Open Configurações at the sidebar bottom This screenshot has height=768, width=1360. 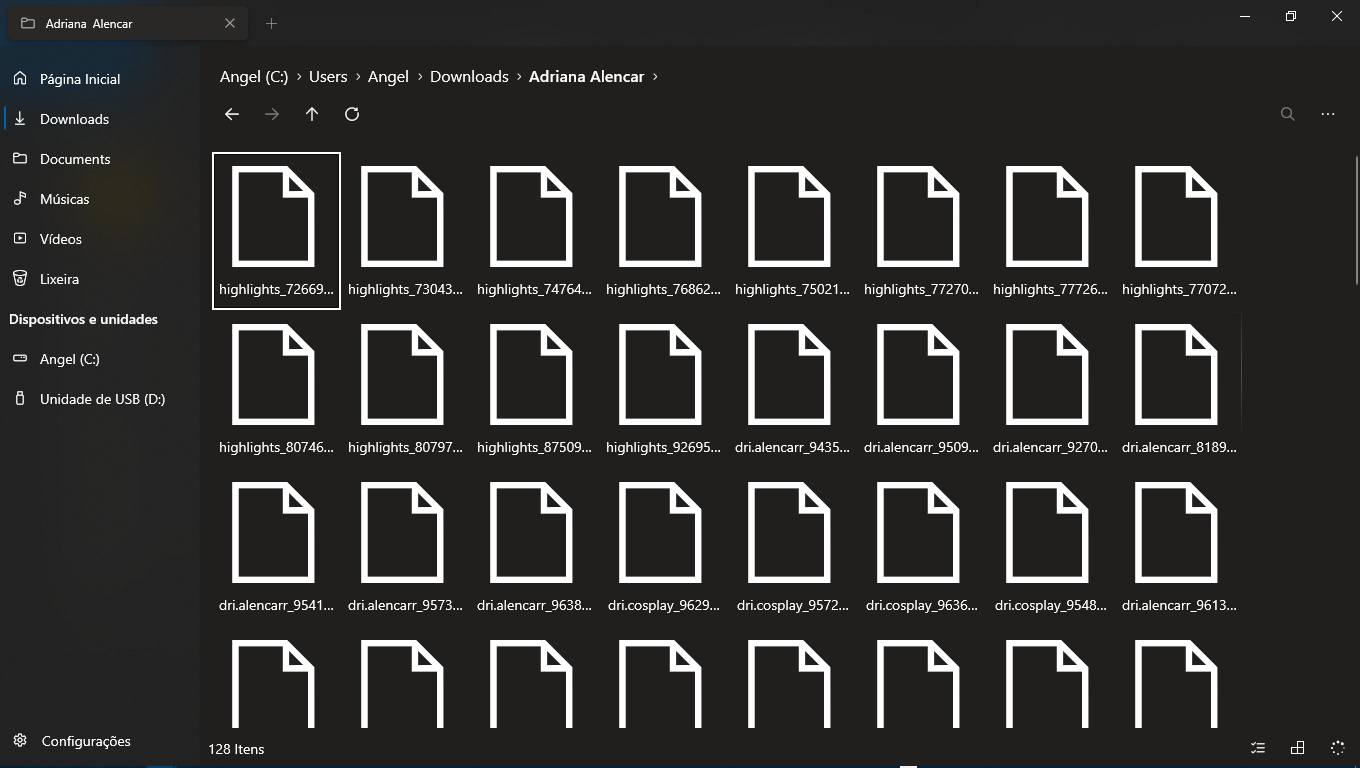point(85,741)
